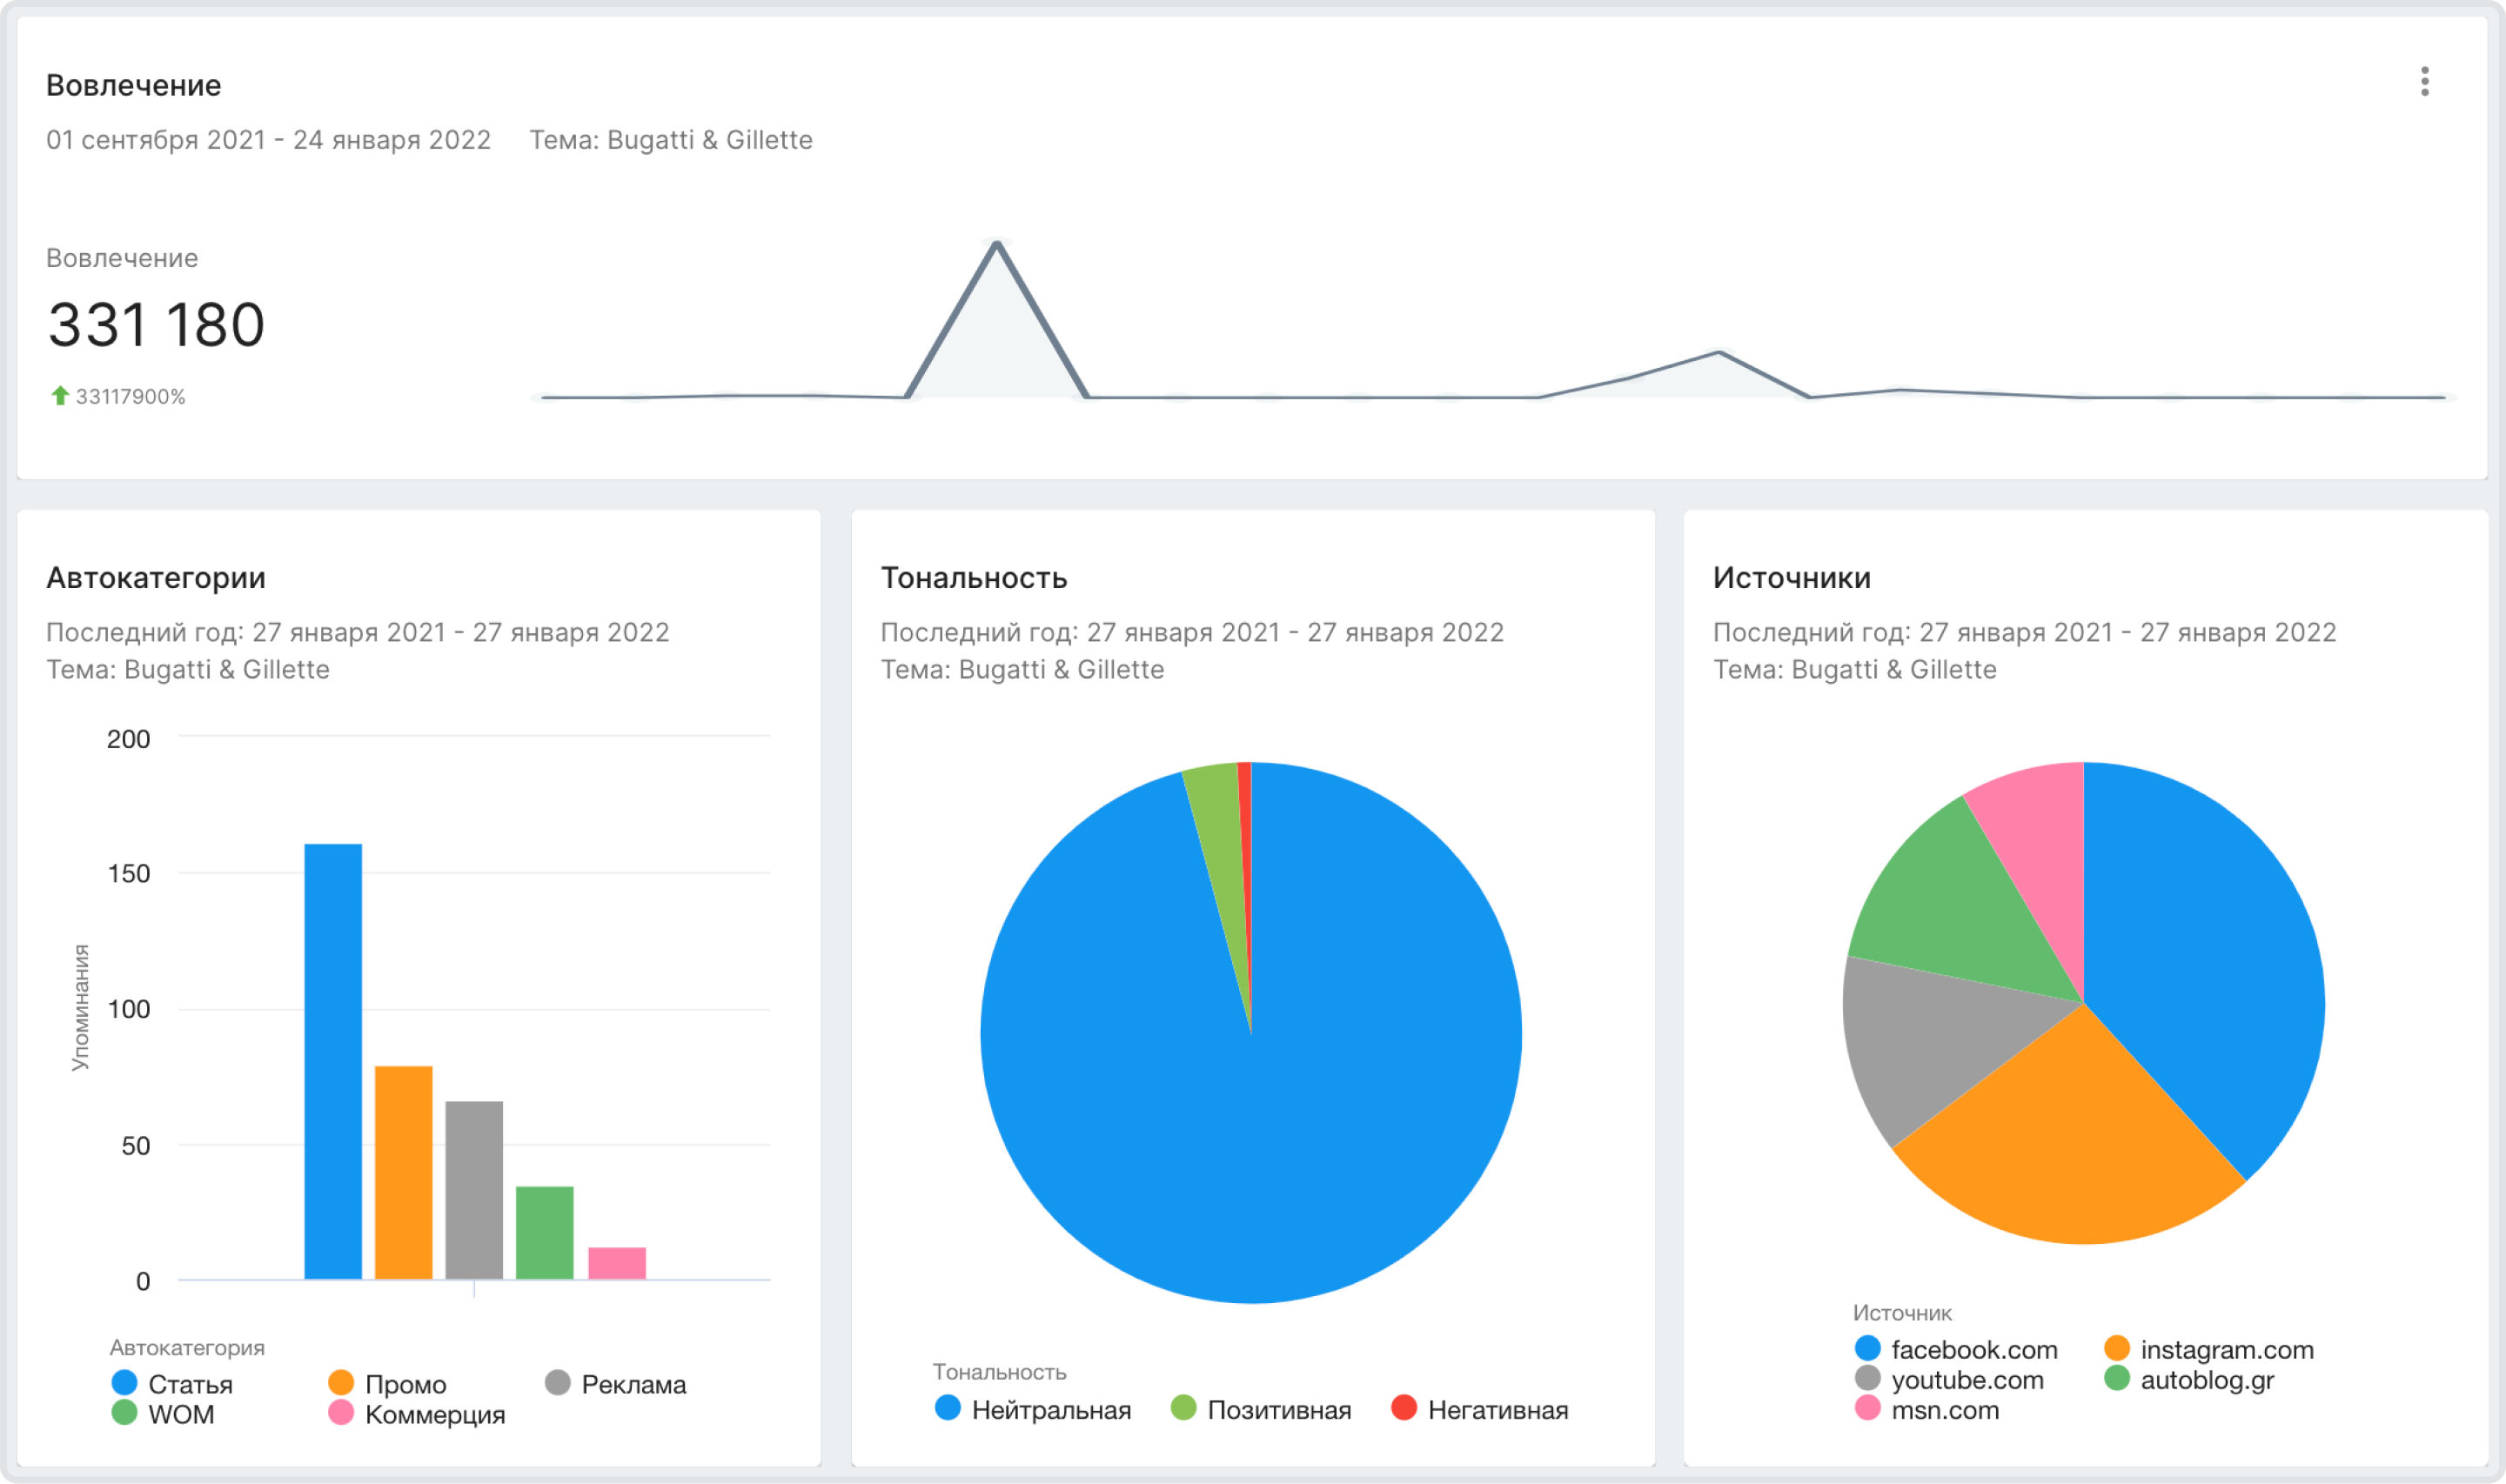Click the 33117900% growth value

tap(130, 396)
